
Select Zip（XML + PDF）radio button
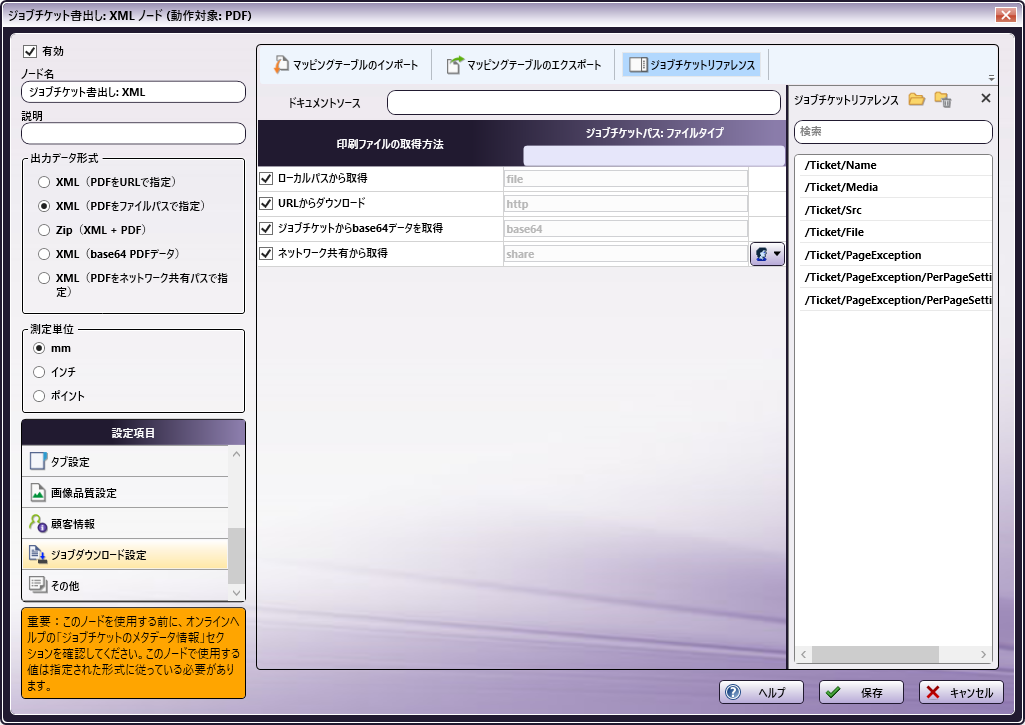click(x=44, y=230)
